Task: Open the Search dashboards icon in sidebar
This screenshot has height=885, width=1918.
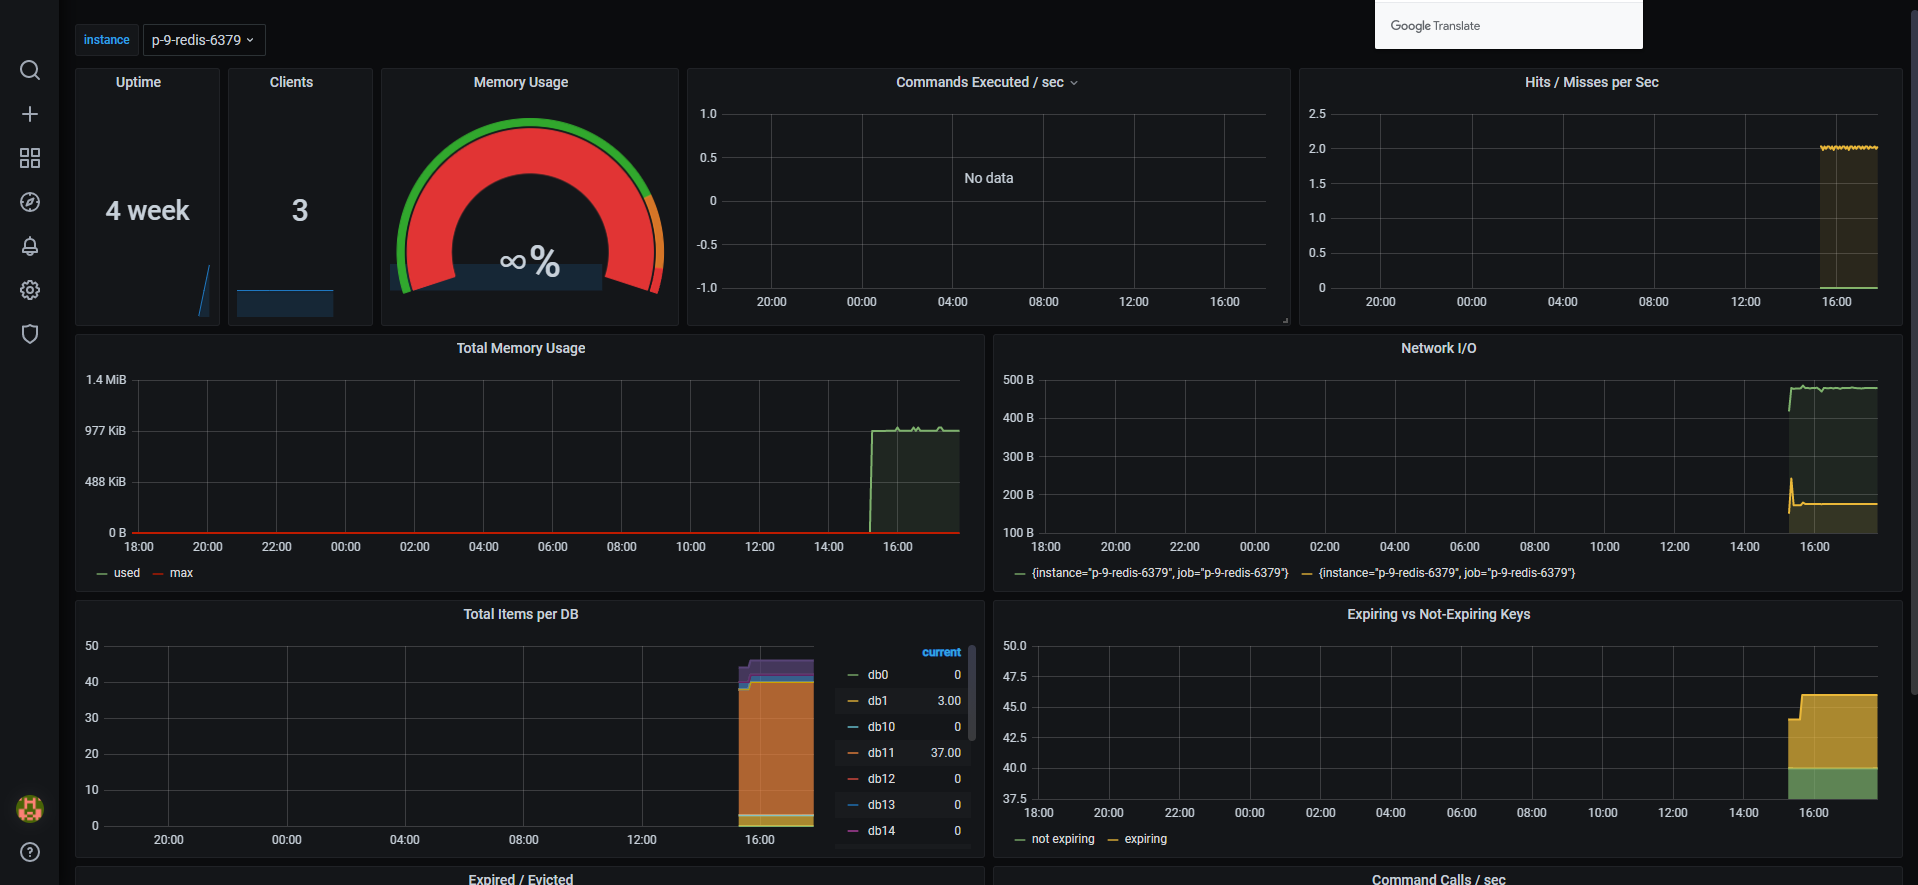Action: 30,70
